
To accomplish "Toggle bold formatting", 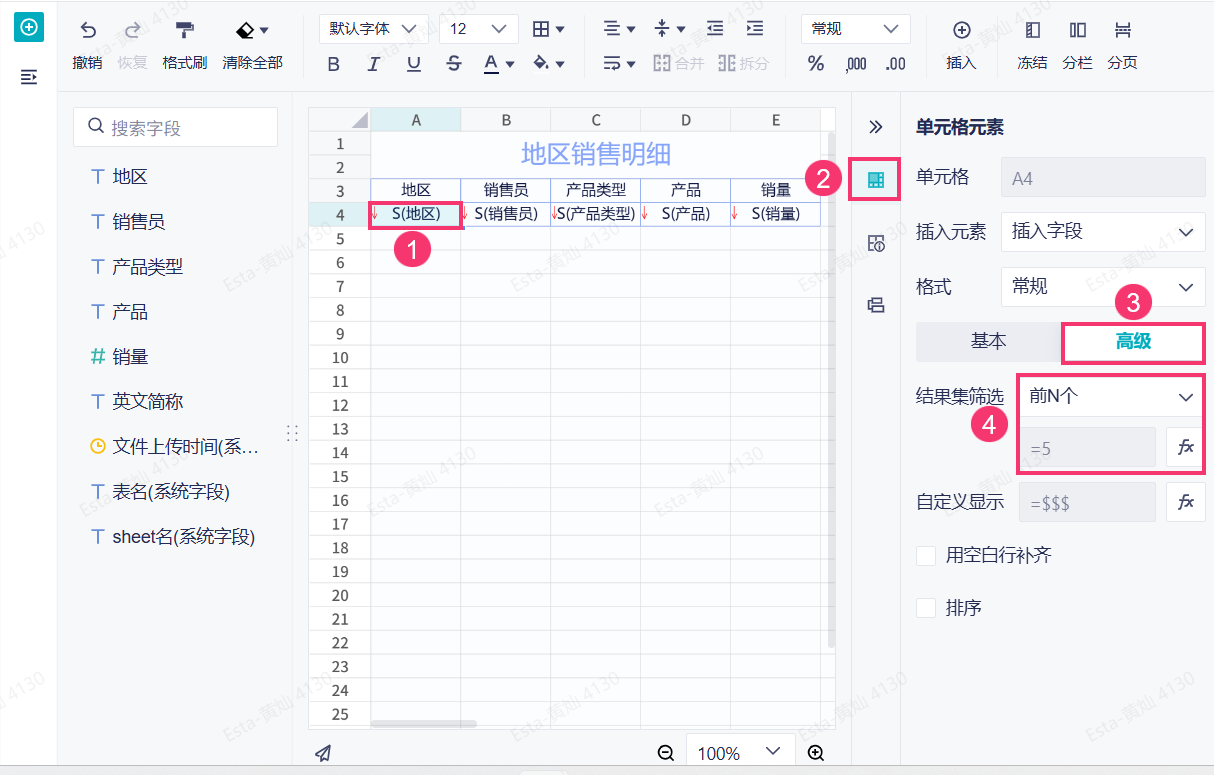I will point(334,64).
